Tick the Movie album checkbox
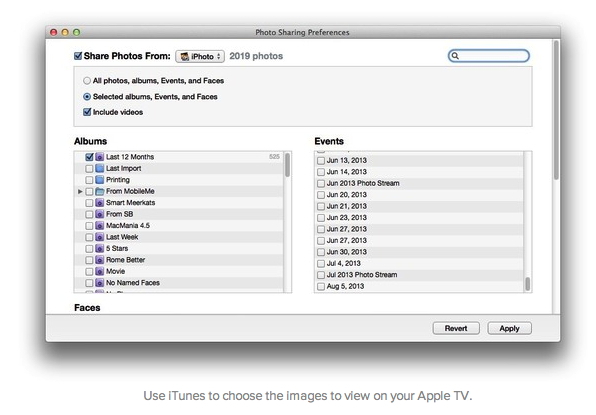This screenshot has height=415, width=596. coord(89,271)
